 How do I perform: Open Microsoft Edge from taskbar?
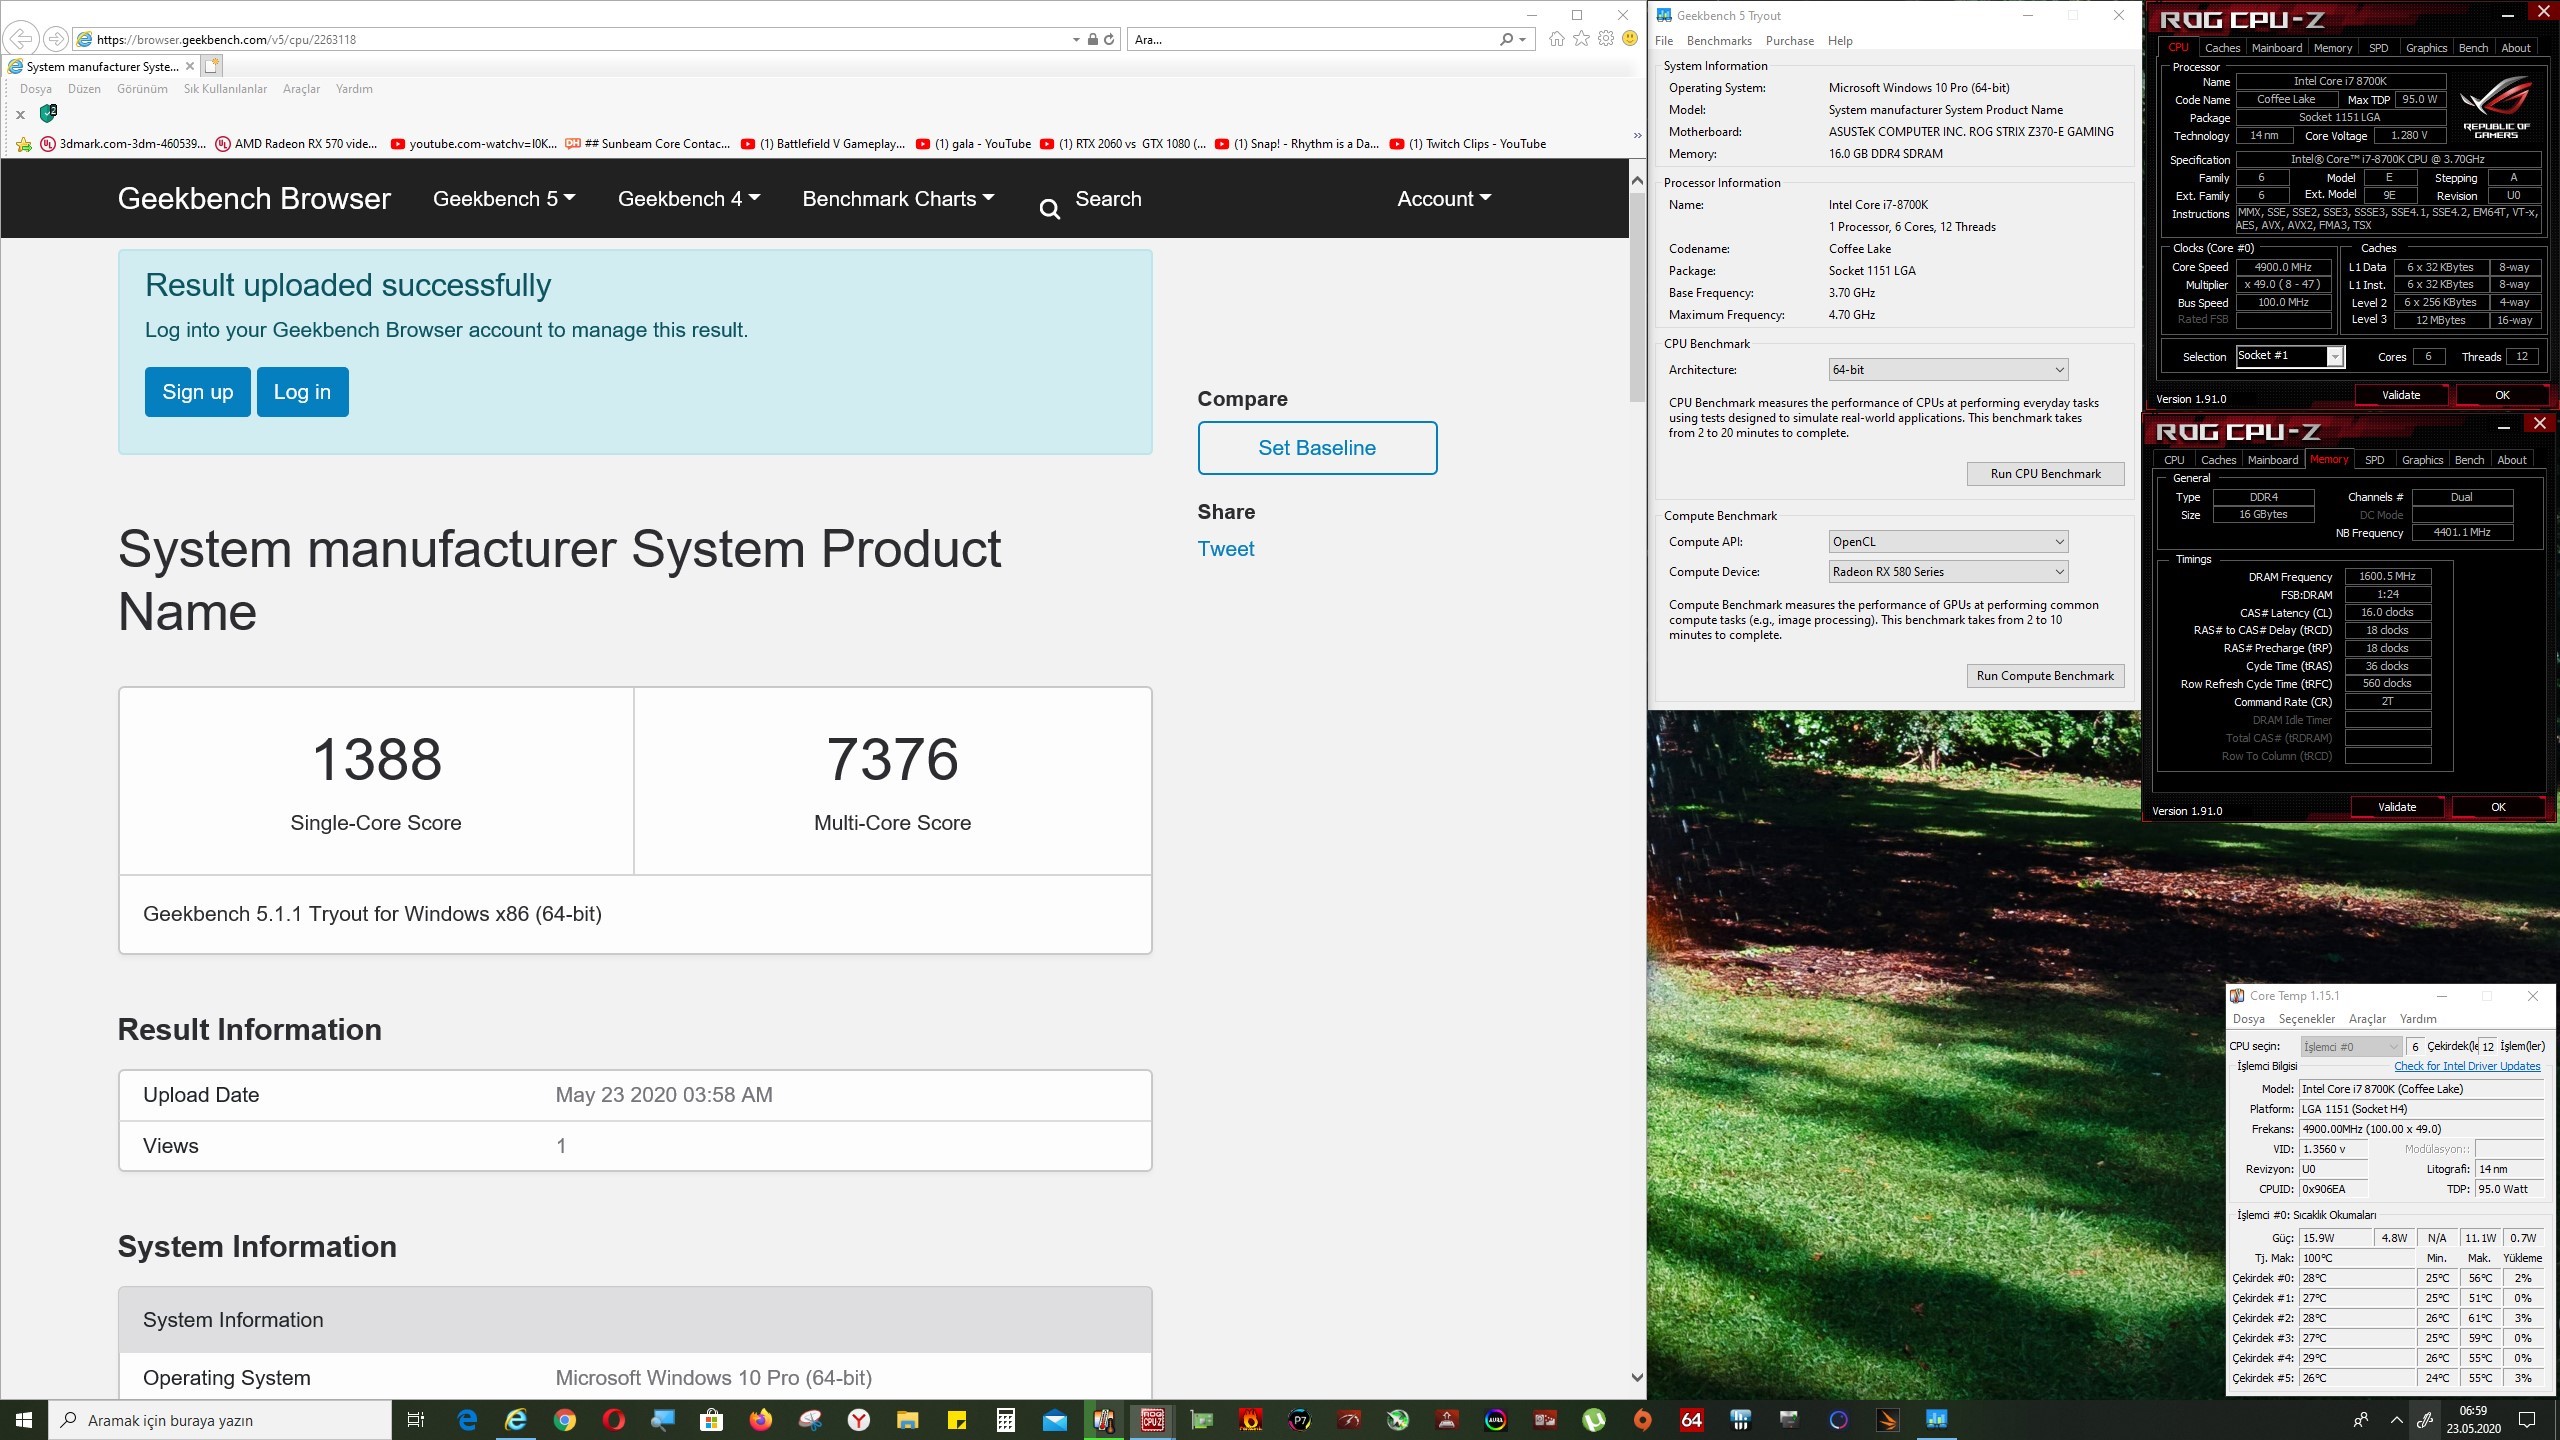click(467, 1420)
